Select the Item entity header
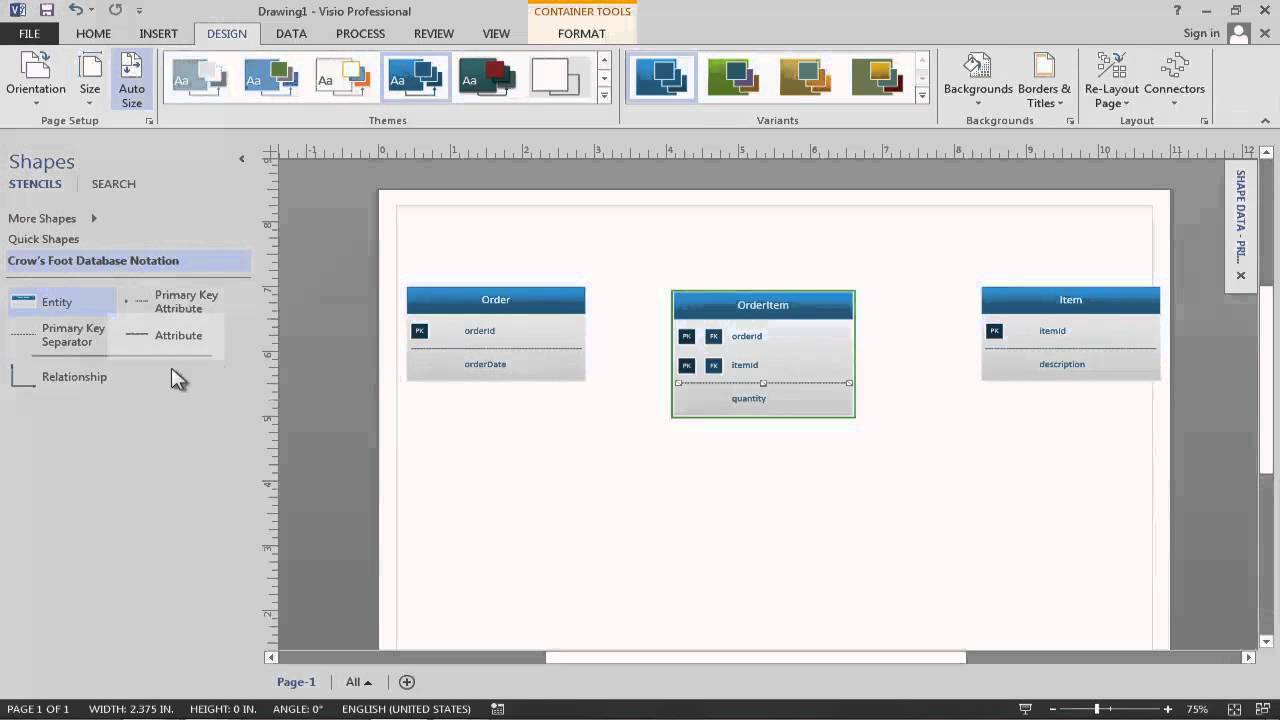1280x720 pixels. tap(1070, 299)
